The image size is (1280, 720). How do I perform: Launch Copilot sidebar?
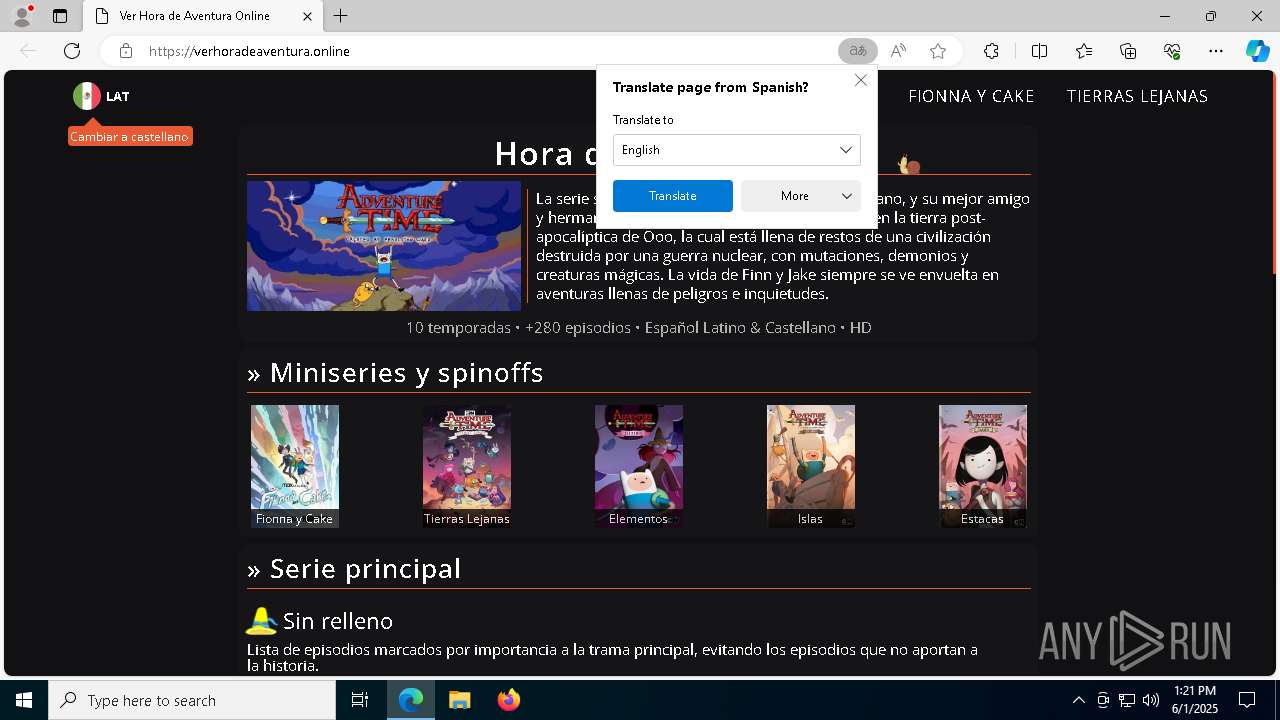(x=1257, y=51)
